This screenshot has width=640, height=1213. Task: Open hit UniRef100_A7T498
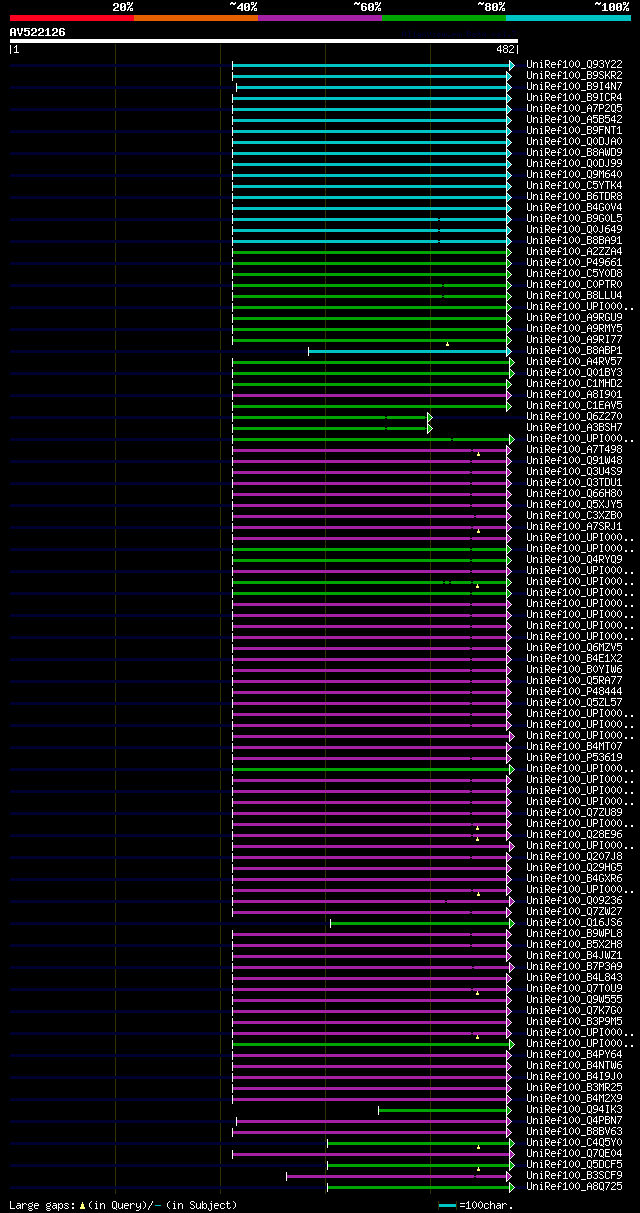tap(574, 449)
